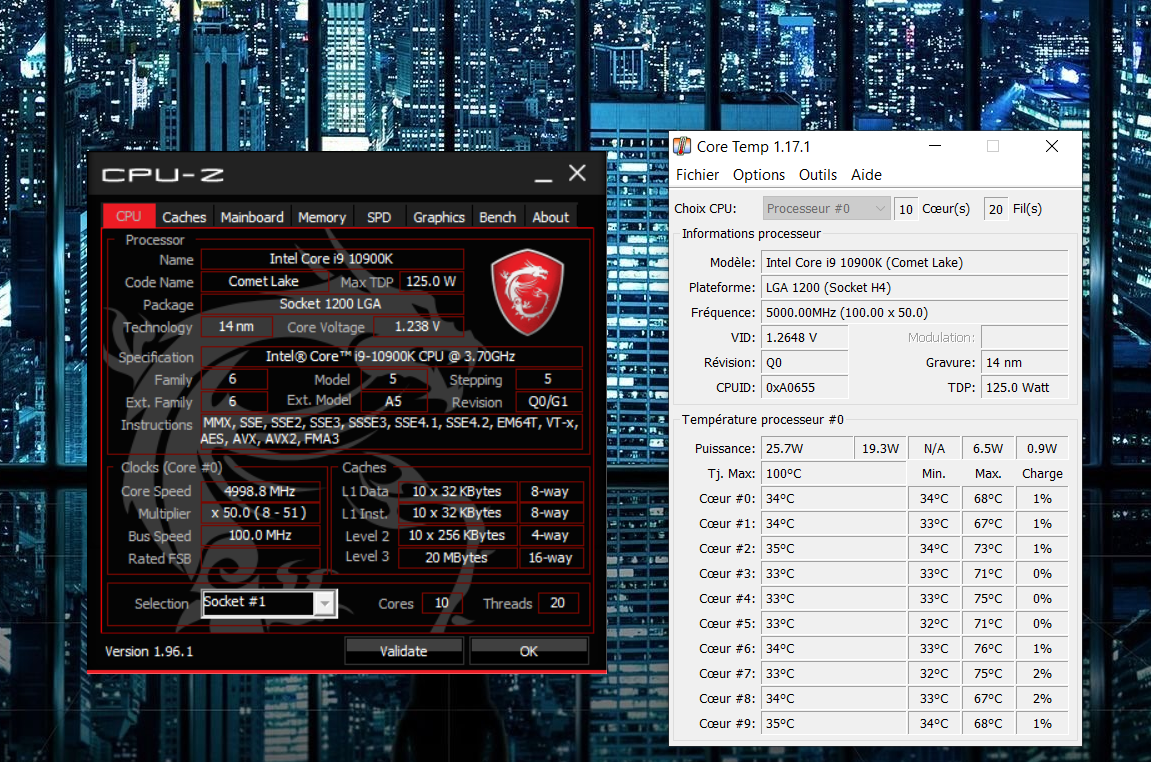
Task: Click the Cœur #4 max temperature 75°C
Action: (988, 598)
